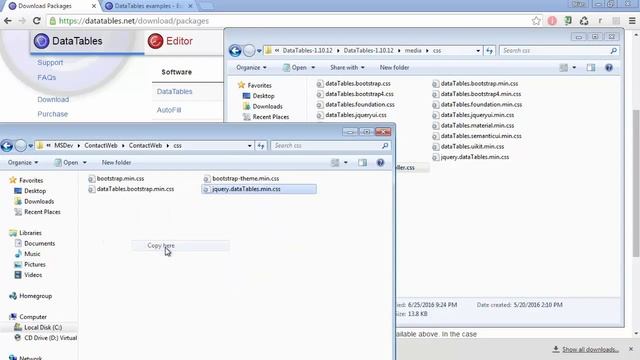Expand view options arrow in rear explorer
This screenshot has height=360, width=640.
[x=574, y=68]
